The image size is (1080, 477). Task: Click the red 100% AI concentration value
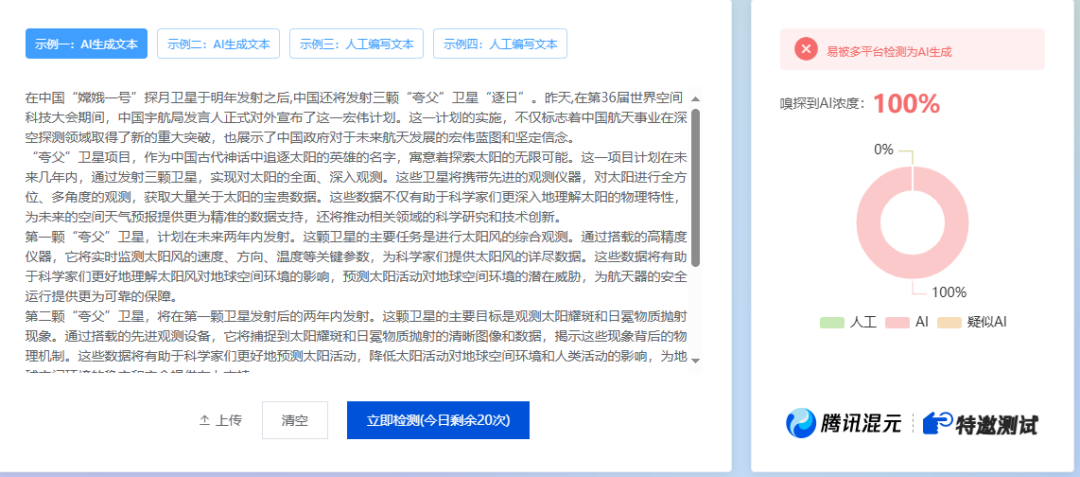click(906, 103)
